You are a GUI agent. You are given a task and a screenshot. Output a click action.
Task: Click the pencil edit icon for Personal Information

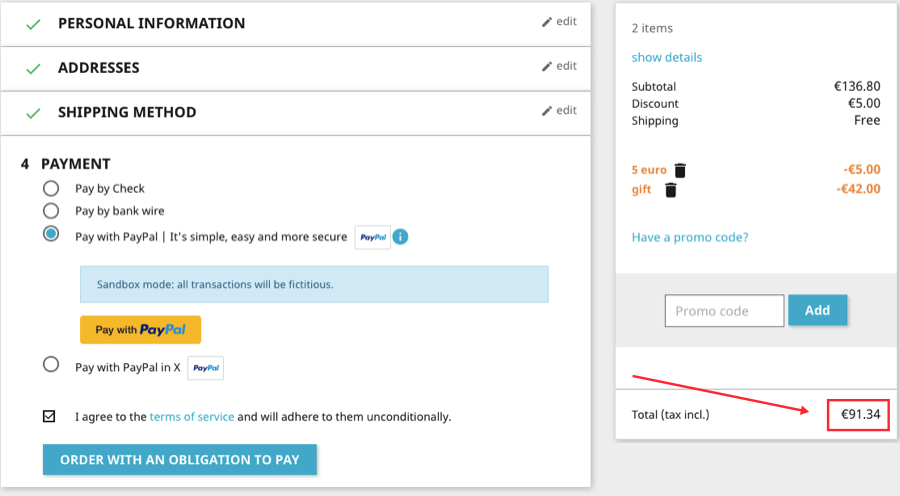point(547,22)
